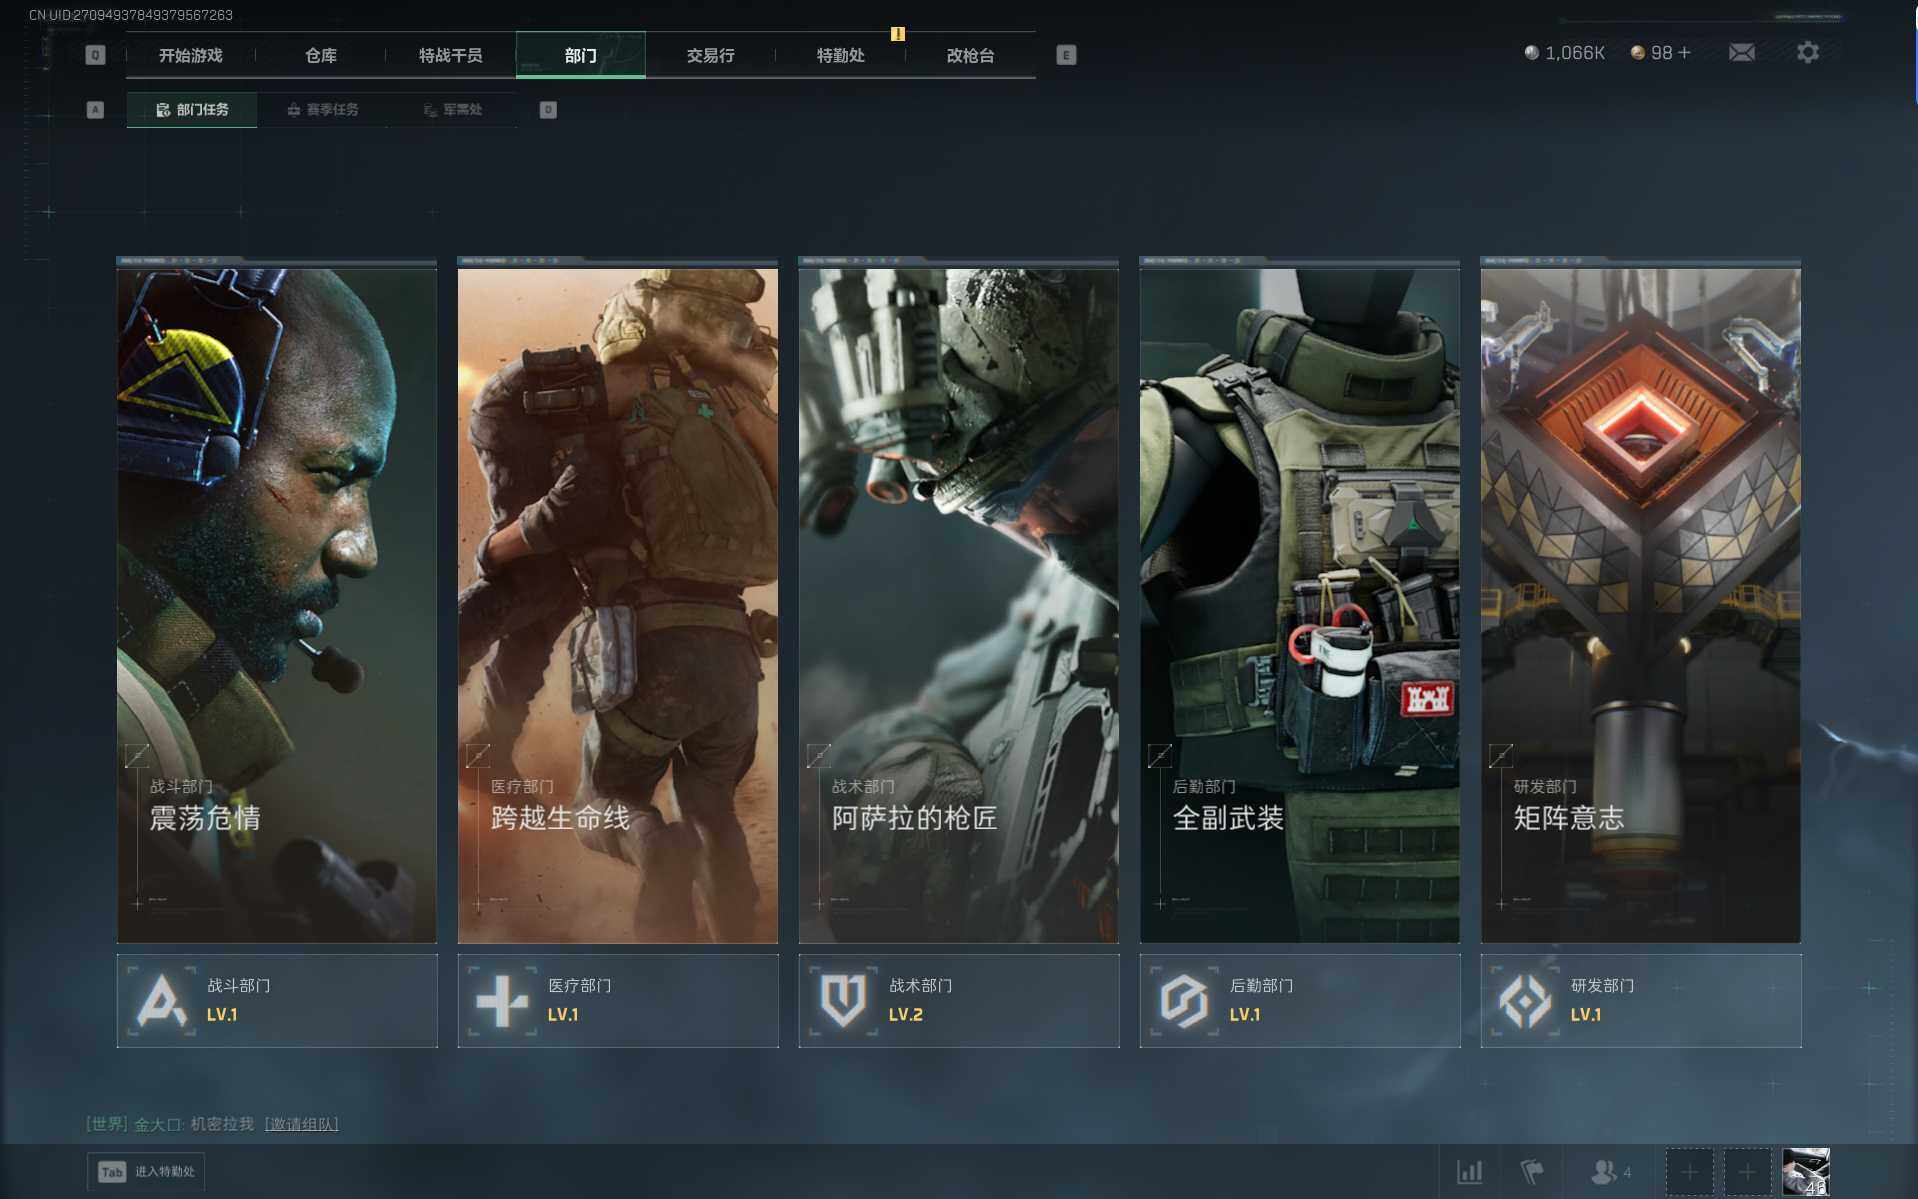Image resolution: width=1918 pixels, height=1199 pixels.
Task: Switch to the 仓库 tab
Action: 321,55
